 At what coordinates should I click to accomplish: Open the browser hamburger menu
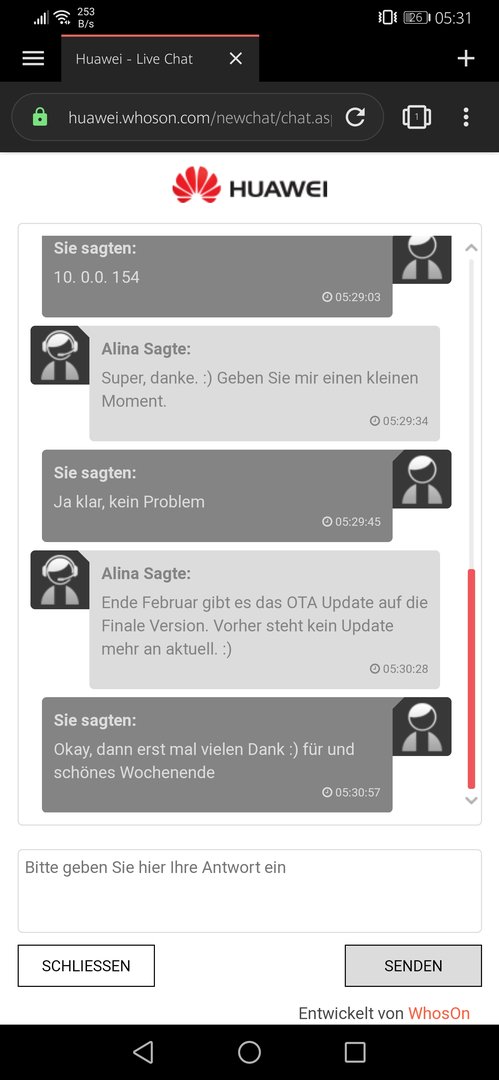click(x=33, y=59)
